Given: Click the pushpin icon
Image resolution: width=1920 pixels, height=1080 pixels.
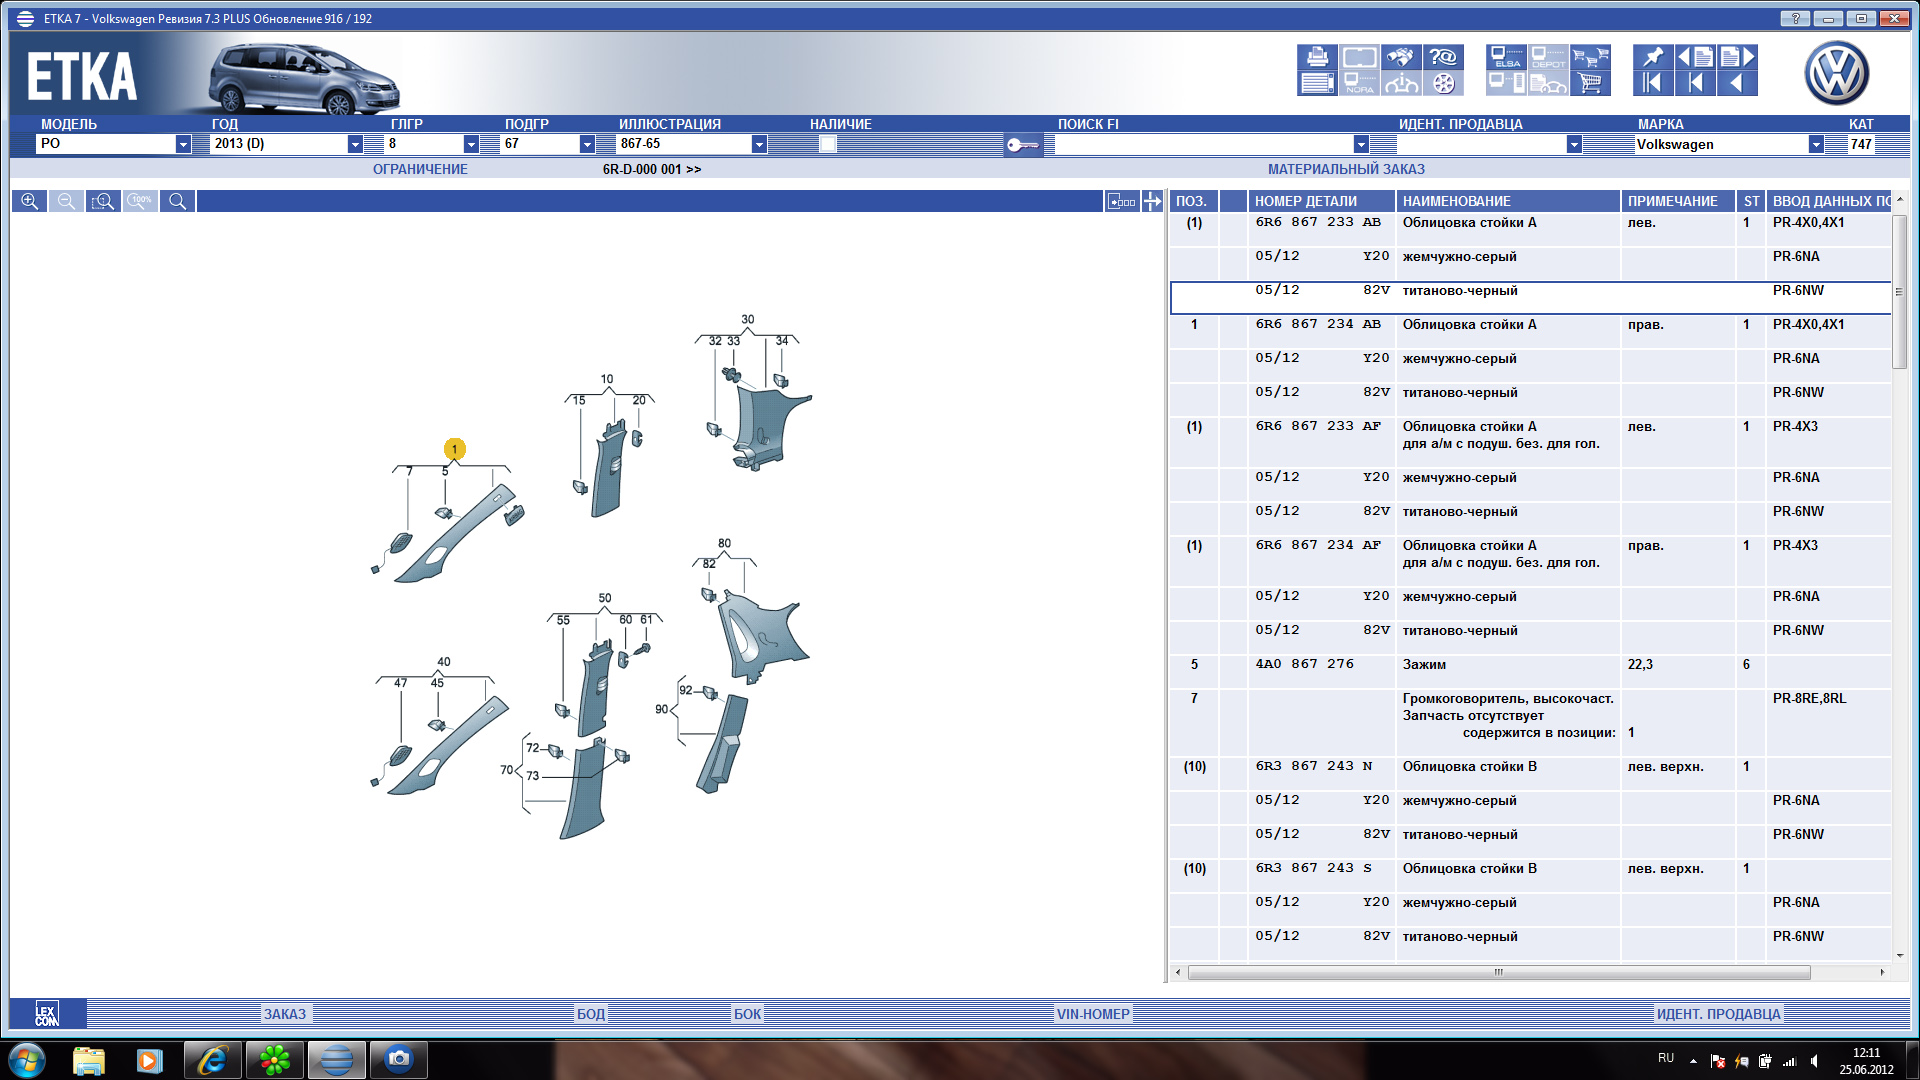Looking at the screenshot, I should tap(1653, 58).
